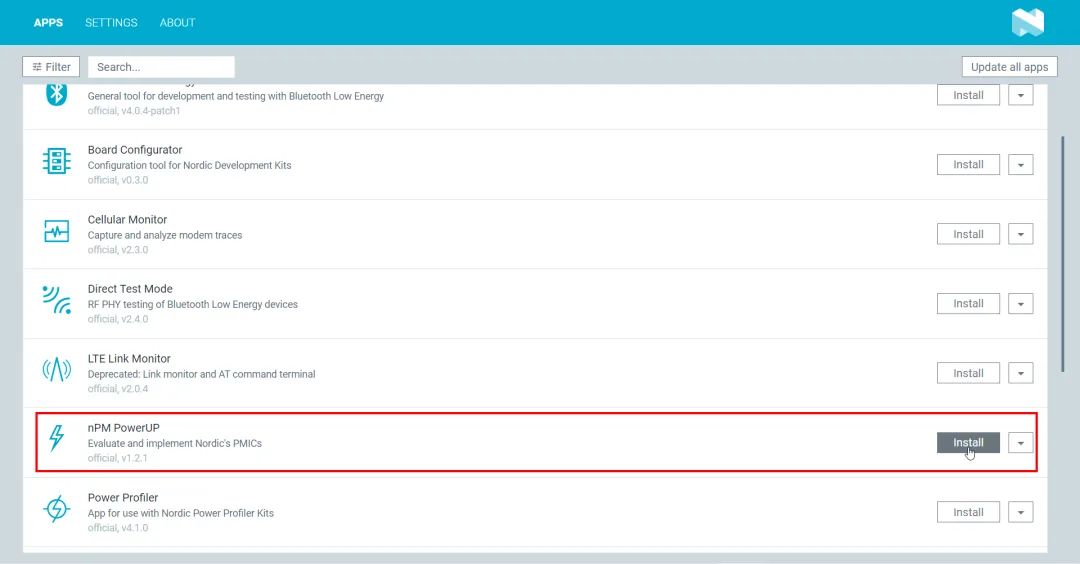Click the Direct Test Mode icon

(57, 300)
